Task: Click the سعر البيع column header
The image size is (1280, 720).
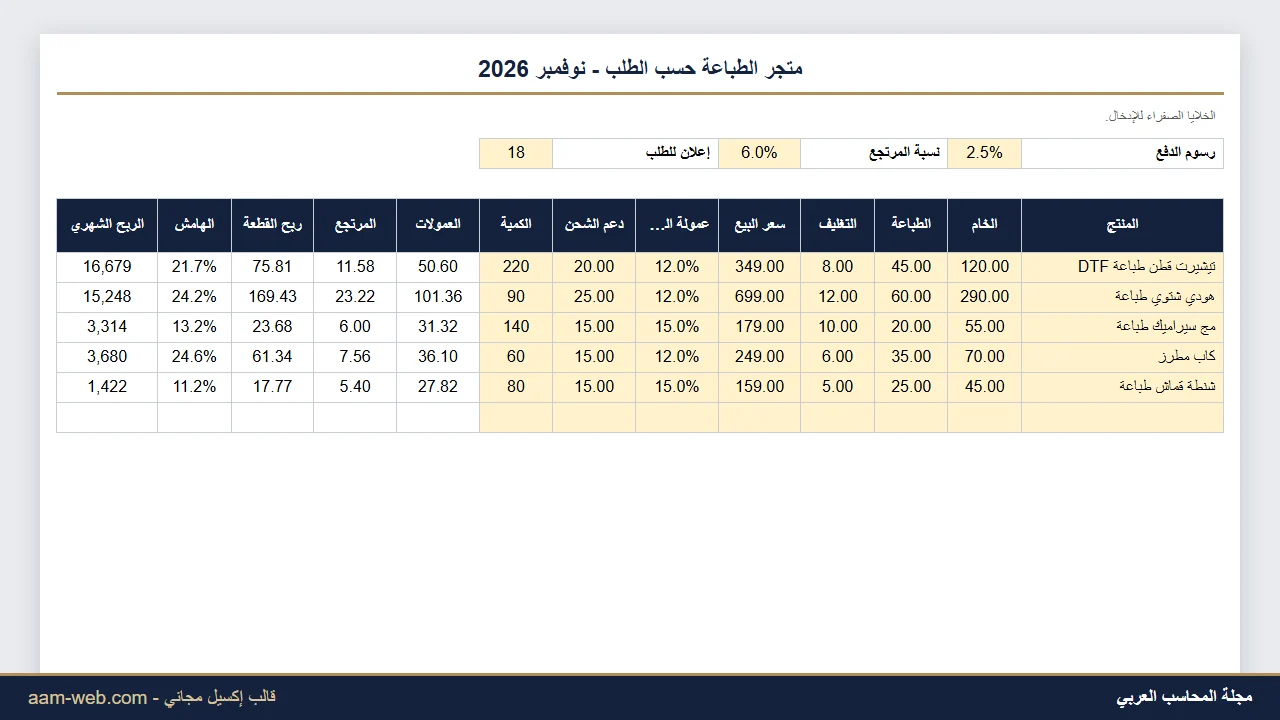Action: click(x=759, y=225)
